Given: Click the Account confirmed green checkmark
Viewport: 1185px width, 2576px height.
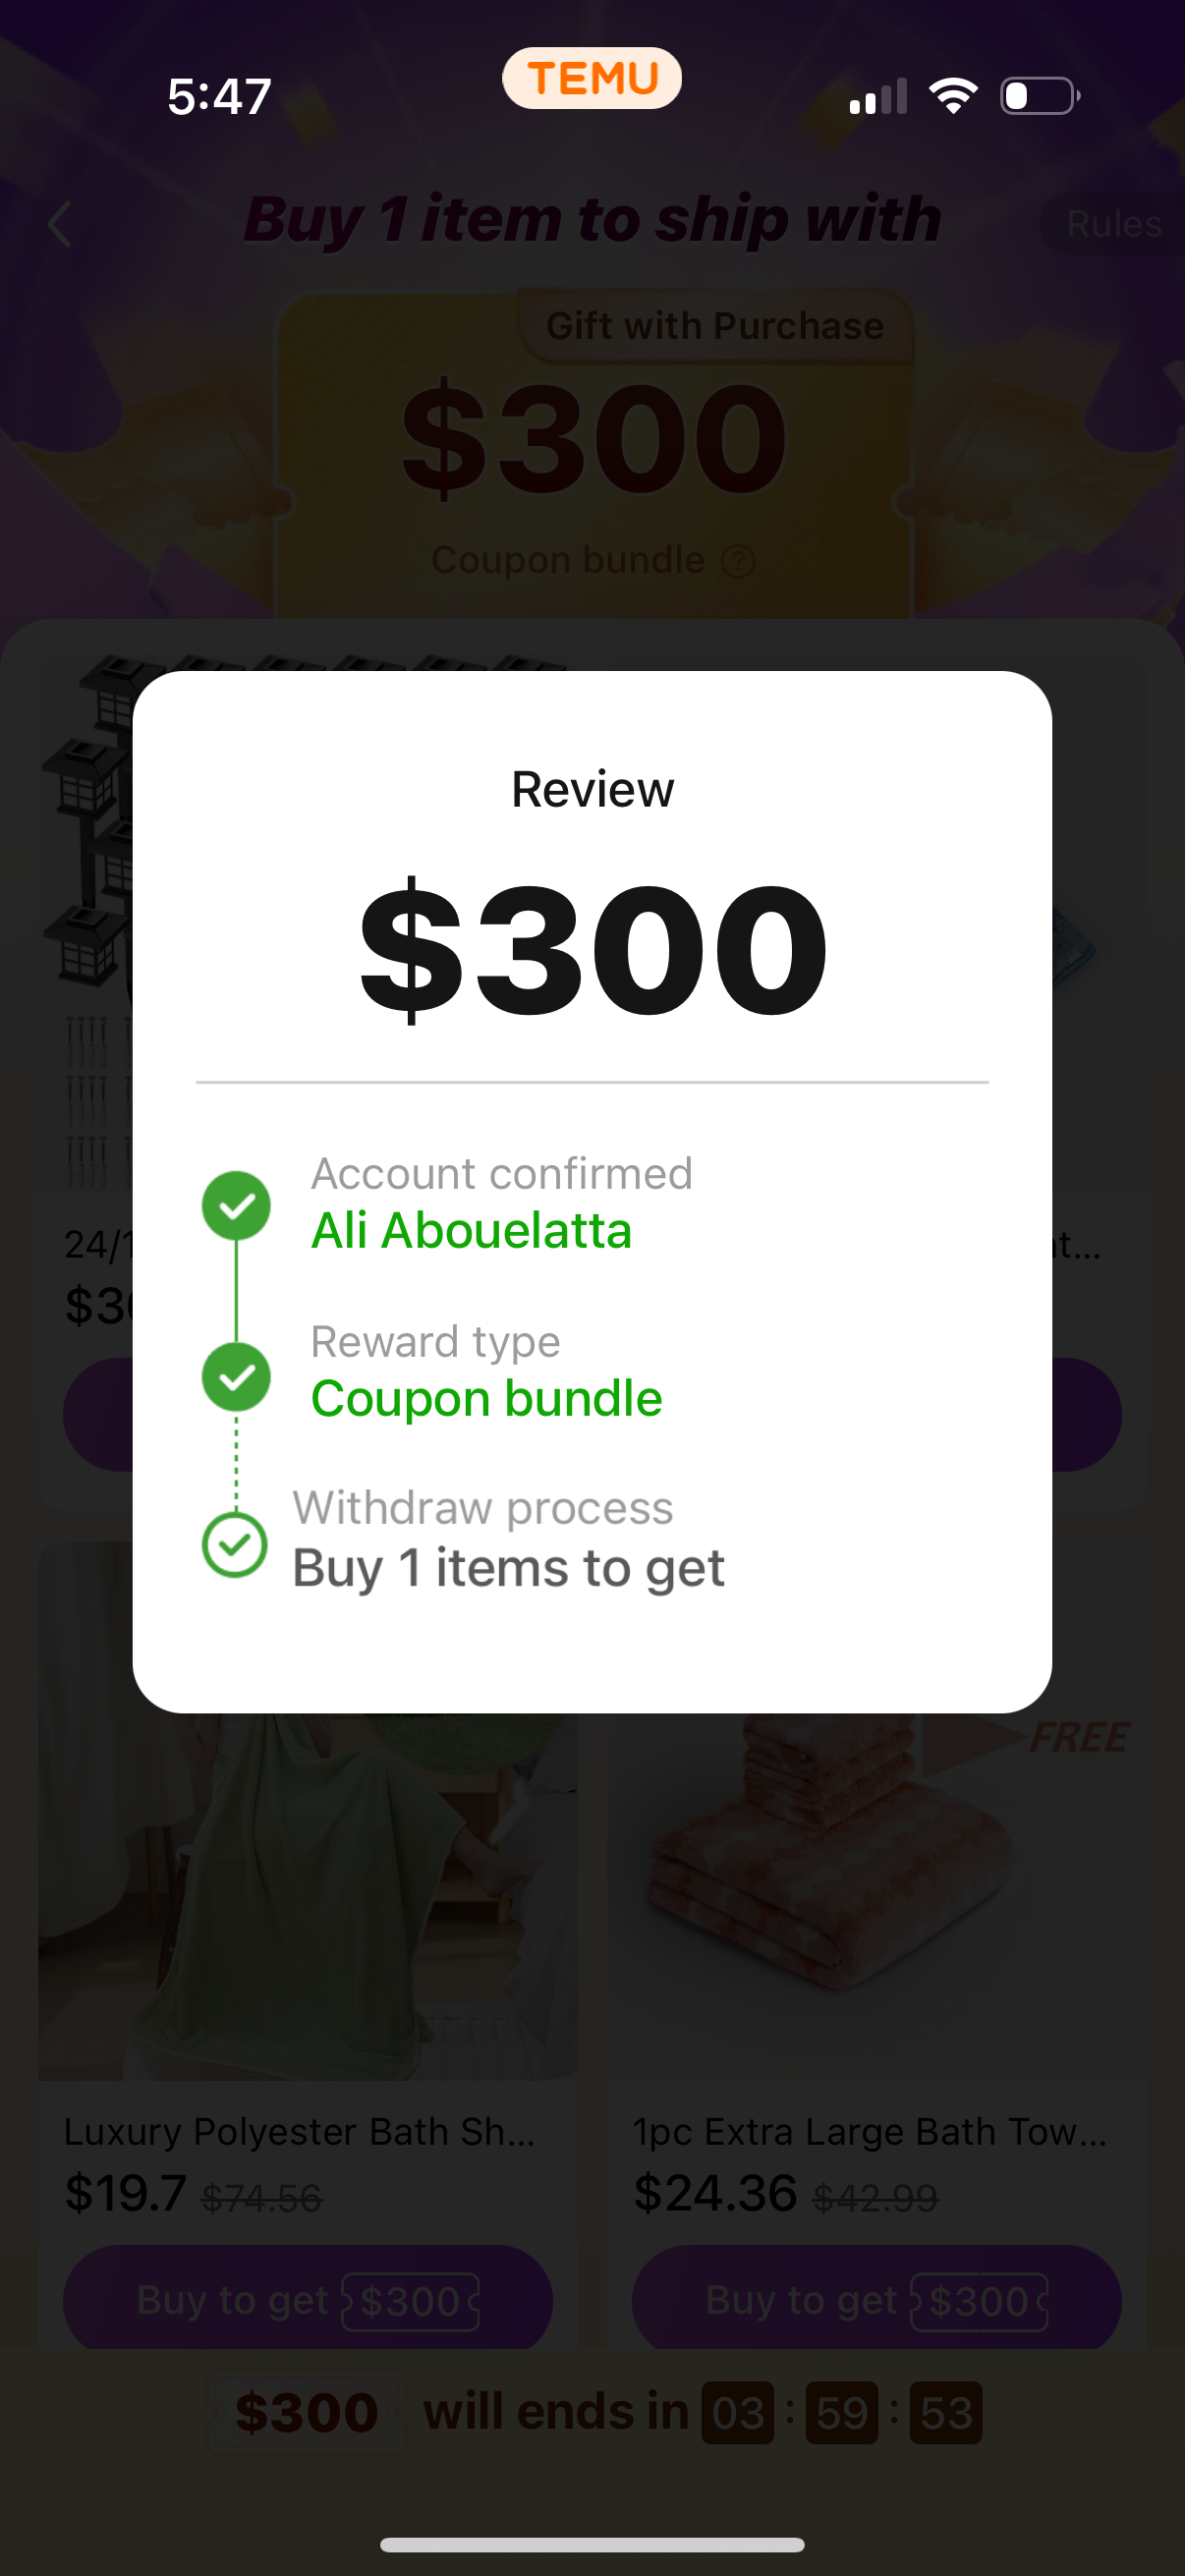Looking at the screenshot, I should pos(236,1205).
